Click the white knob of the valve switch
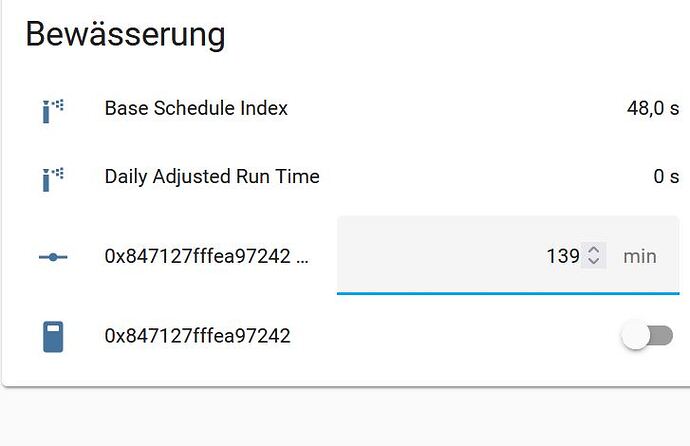The image size is (690, 446). (635, 336)
